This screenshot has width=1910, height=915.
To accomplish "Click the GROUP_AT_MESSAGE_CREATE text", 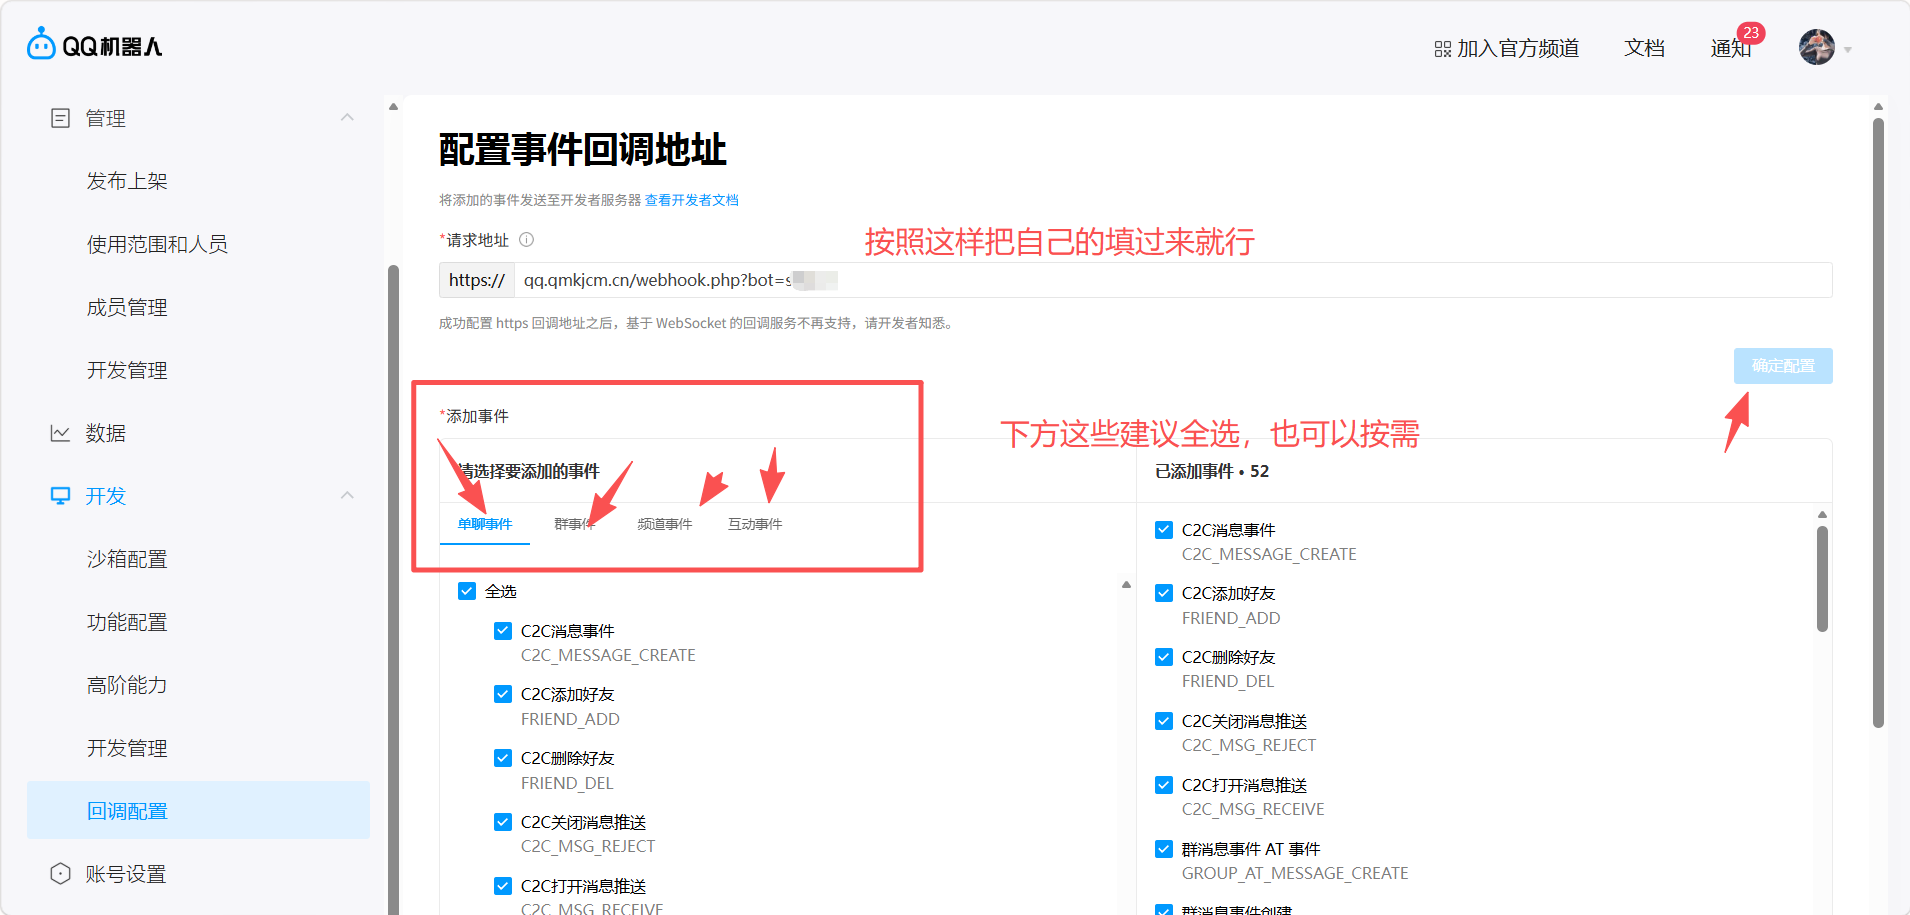I will click(x=1295, y=873).
